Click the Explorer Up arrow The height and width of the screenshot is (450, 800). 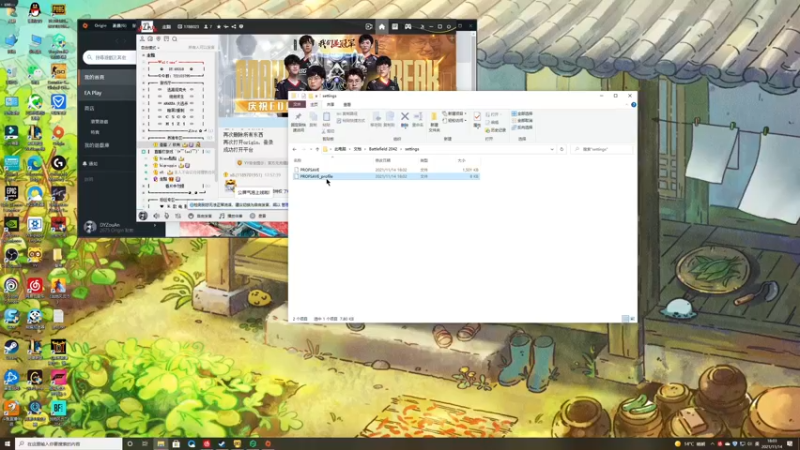click(317, 149)
